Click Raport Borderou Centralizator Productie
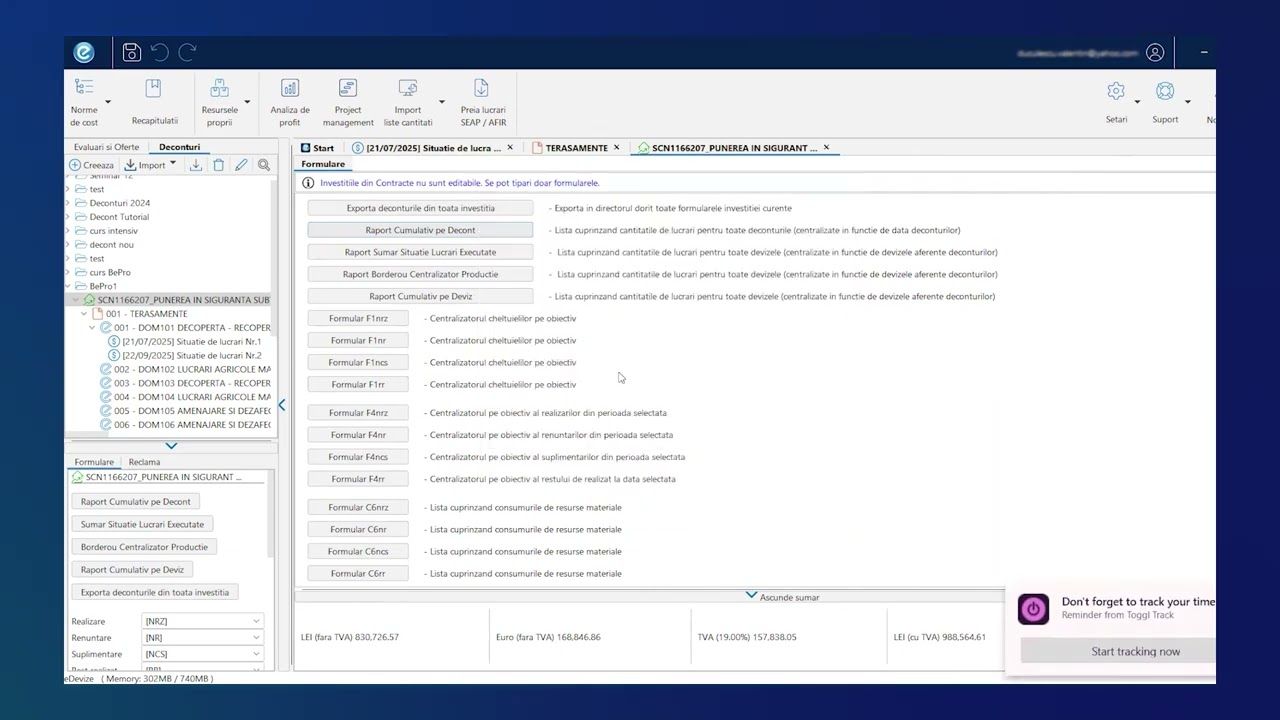Image resolution: width=1280 pixels, height=720 pixels. coord(420,274)
